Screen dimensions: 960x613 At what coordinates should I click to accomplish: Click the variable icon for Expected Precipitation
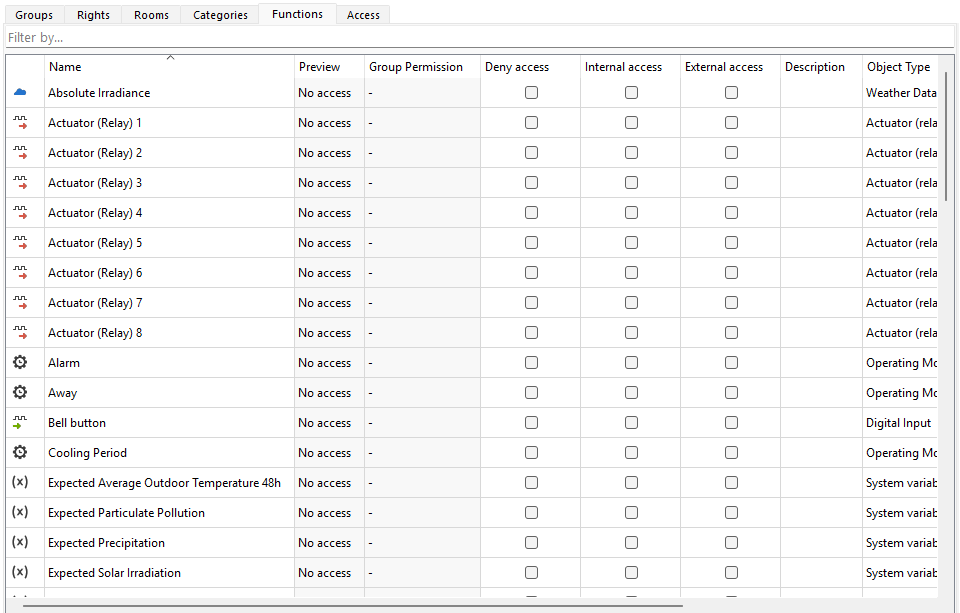(x=20, y=543)
